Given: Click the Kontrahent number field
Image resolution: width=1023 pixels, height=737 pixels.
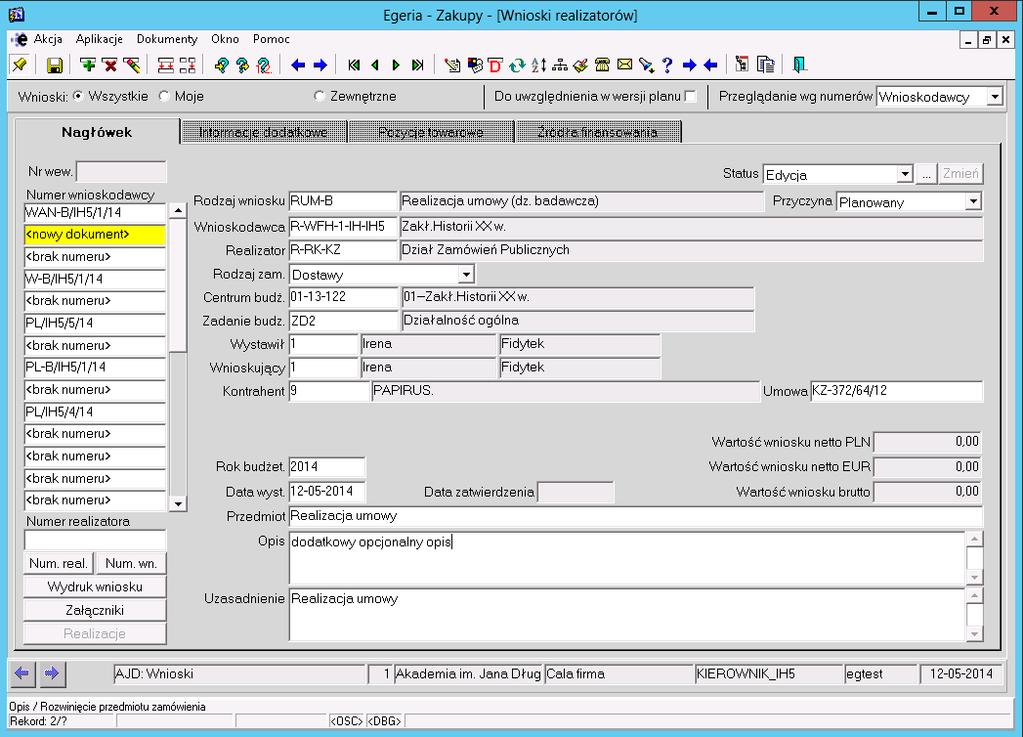Looking at the screenshot, I should (x=329, y=391).
